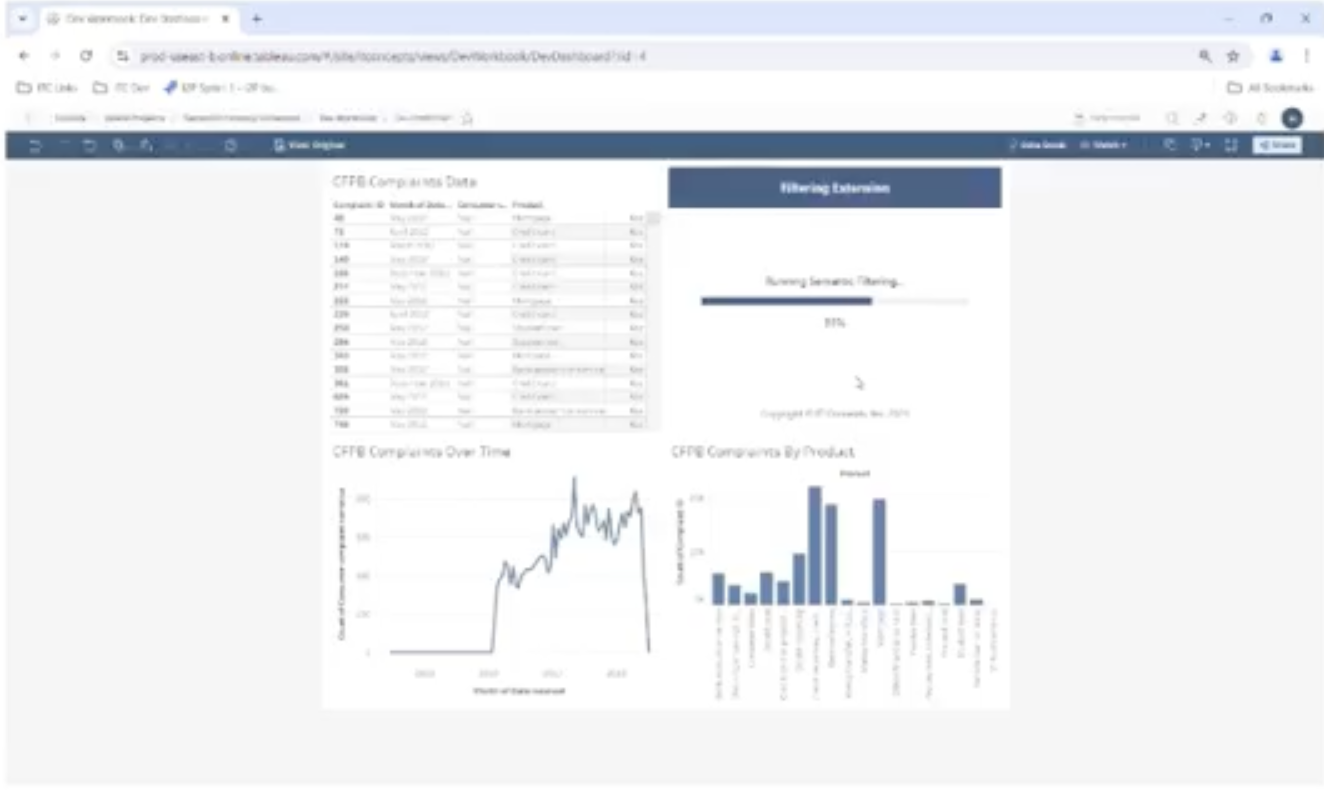The image size is (1324, 792).
Task: Click the Product column header
Action: (x=527, y=204)
